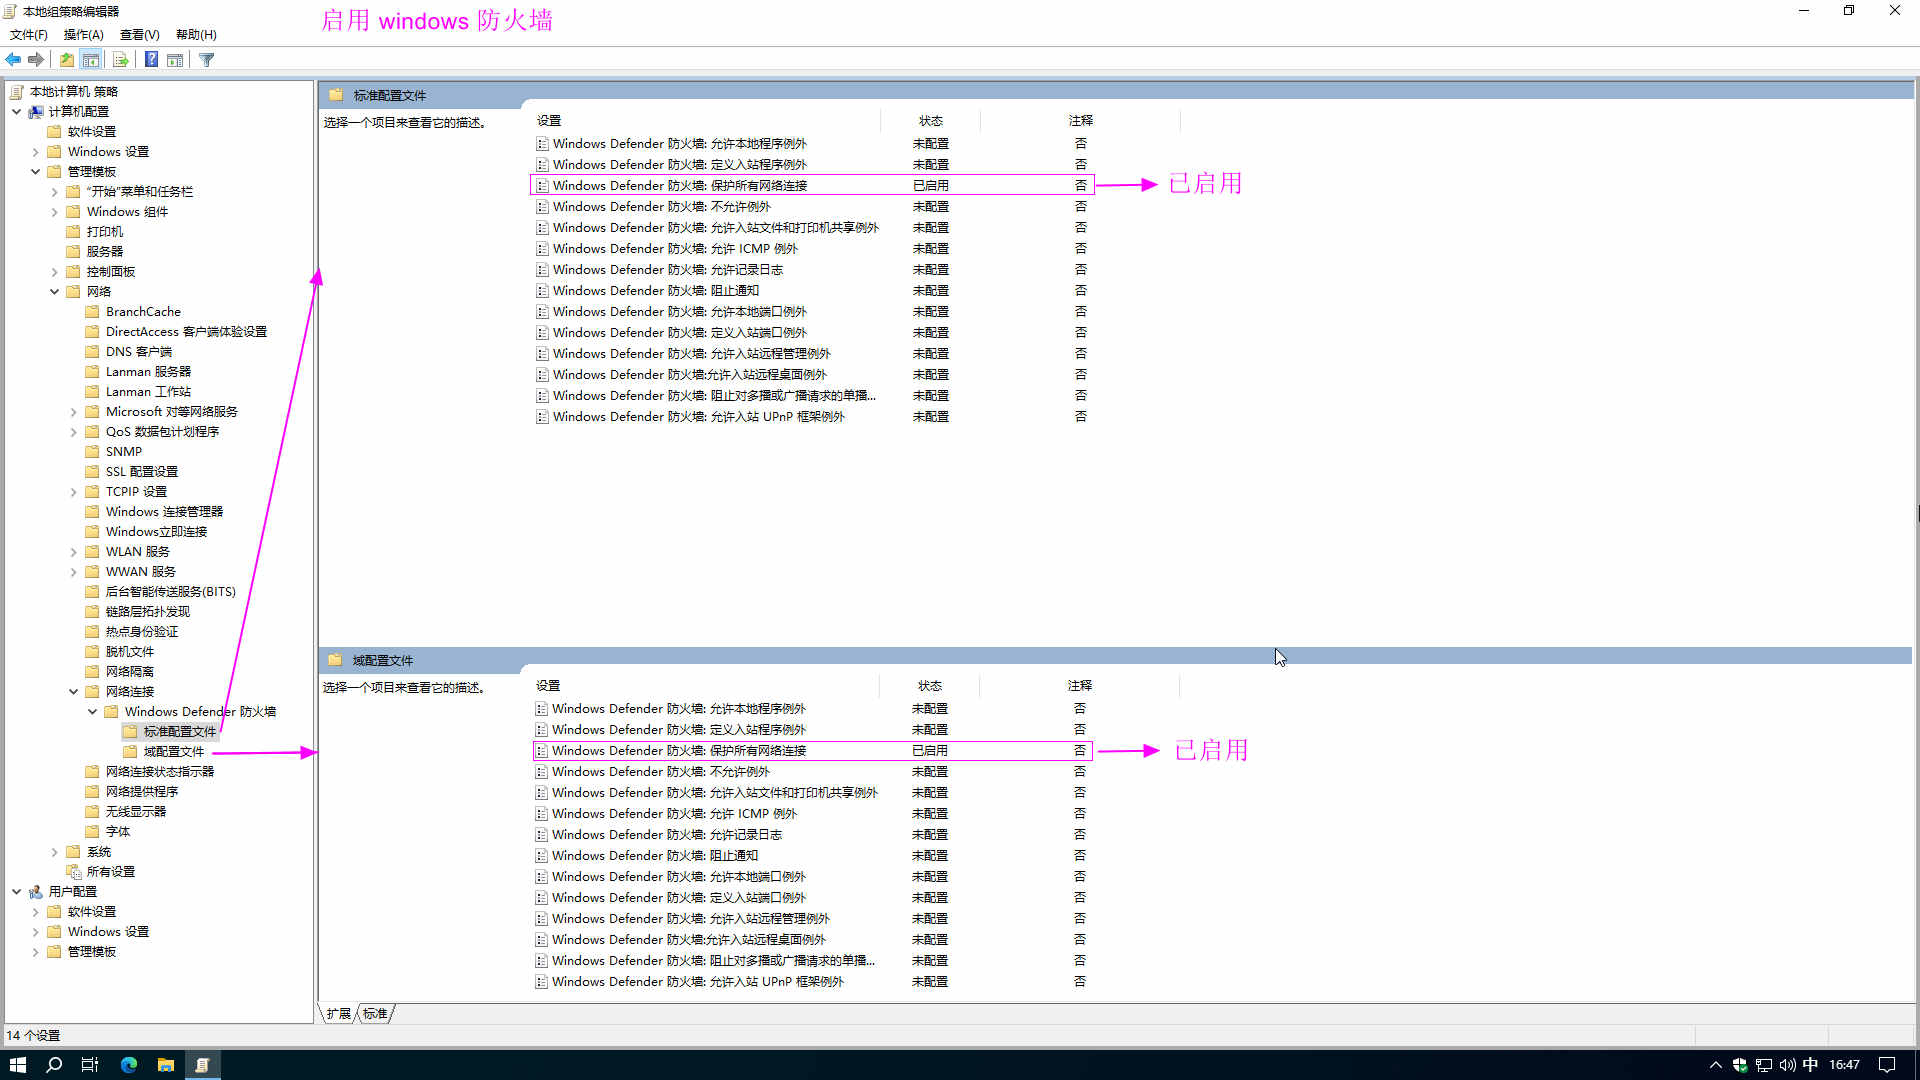
Task: Select the 网络连接状态指示器 folder
Action: pyautogui.click(x=160, y=771)
